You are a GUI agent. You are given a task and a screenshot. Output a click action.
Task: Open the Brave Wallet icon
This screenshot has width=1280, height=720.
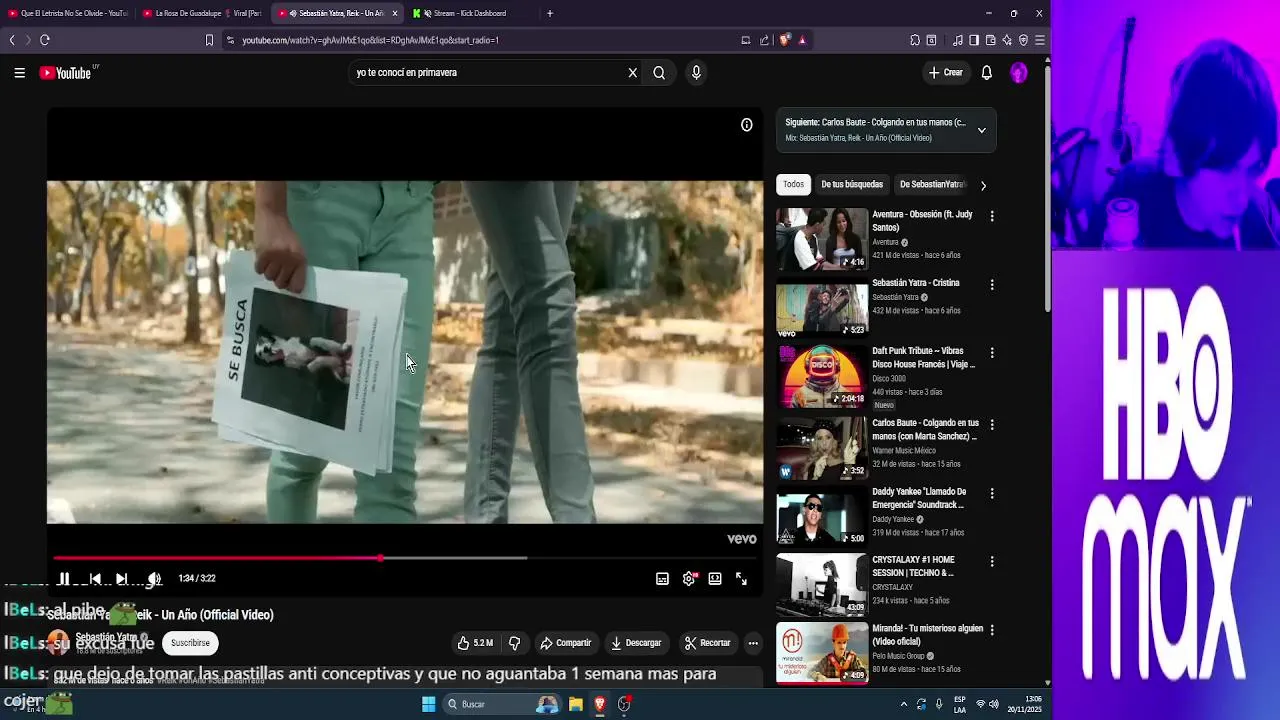[x=990, y=40]
